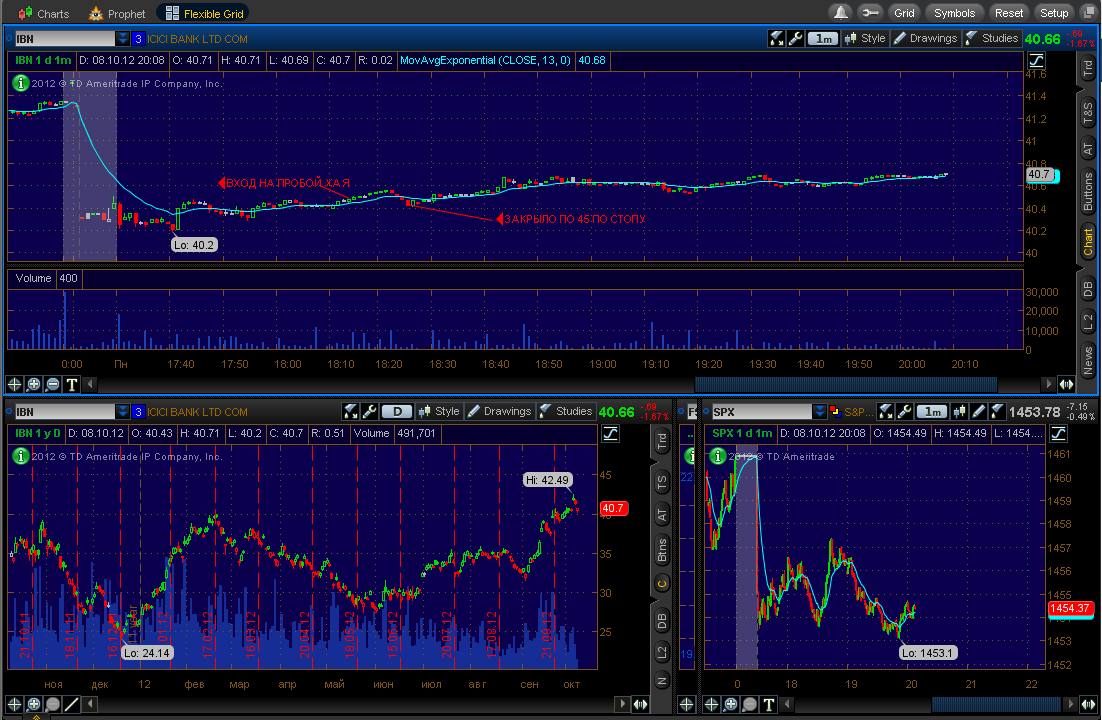Click the expand-collapse arrows icon in top chart
This screenshot has width=1102, height=720.
1067,384
